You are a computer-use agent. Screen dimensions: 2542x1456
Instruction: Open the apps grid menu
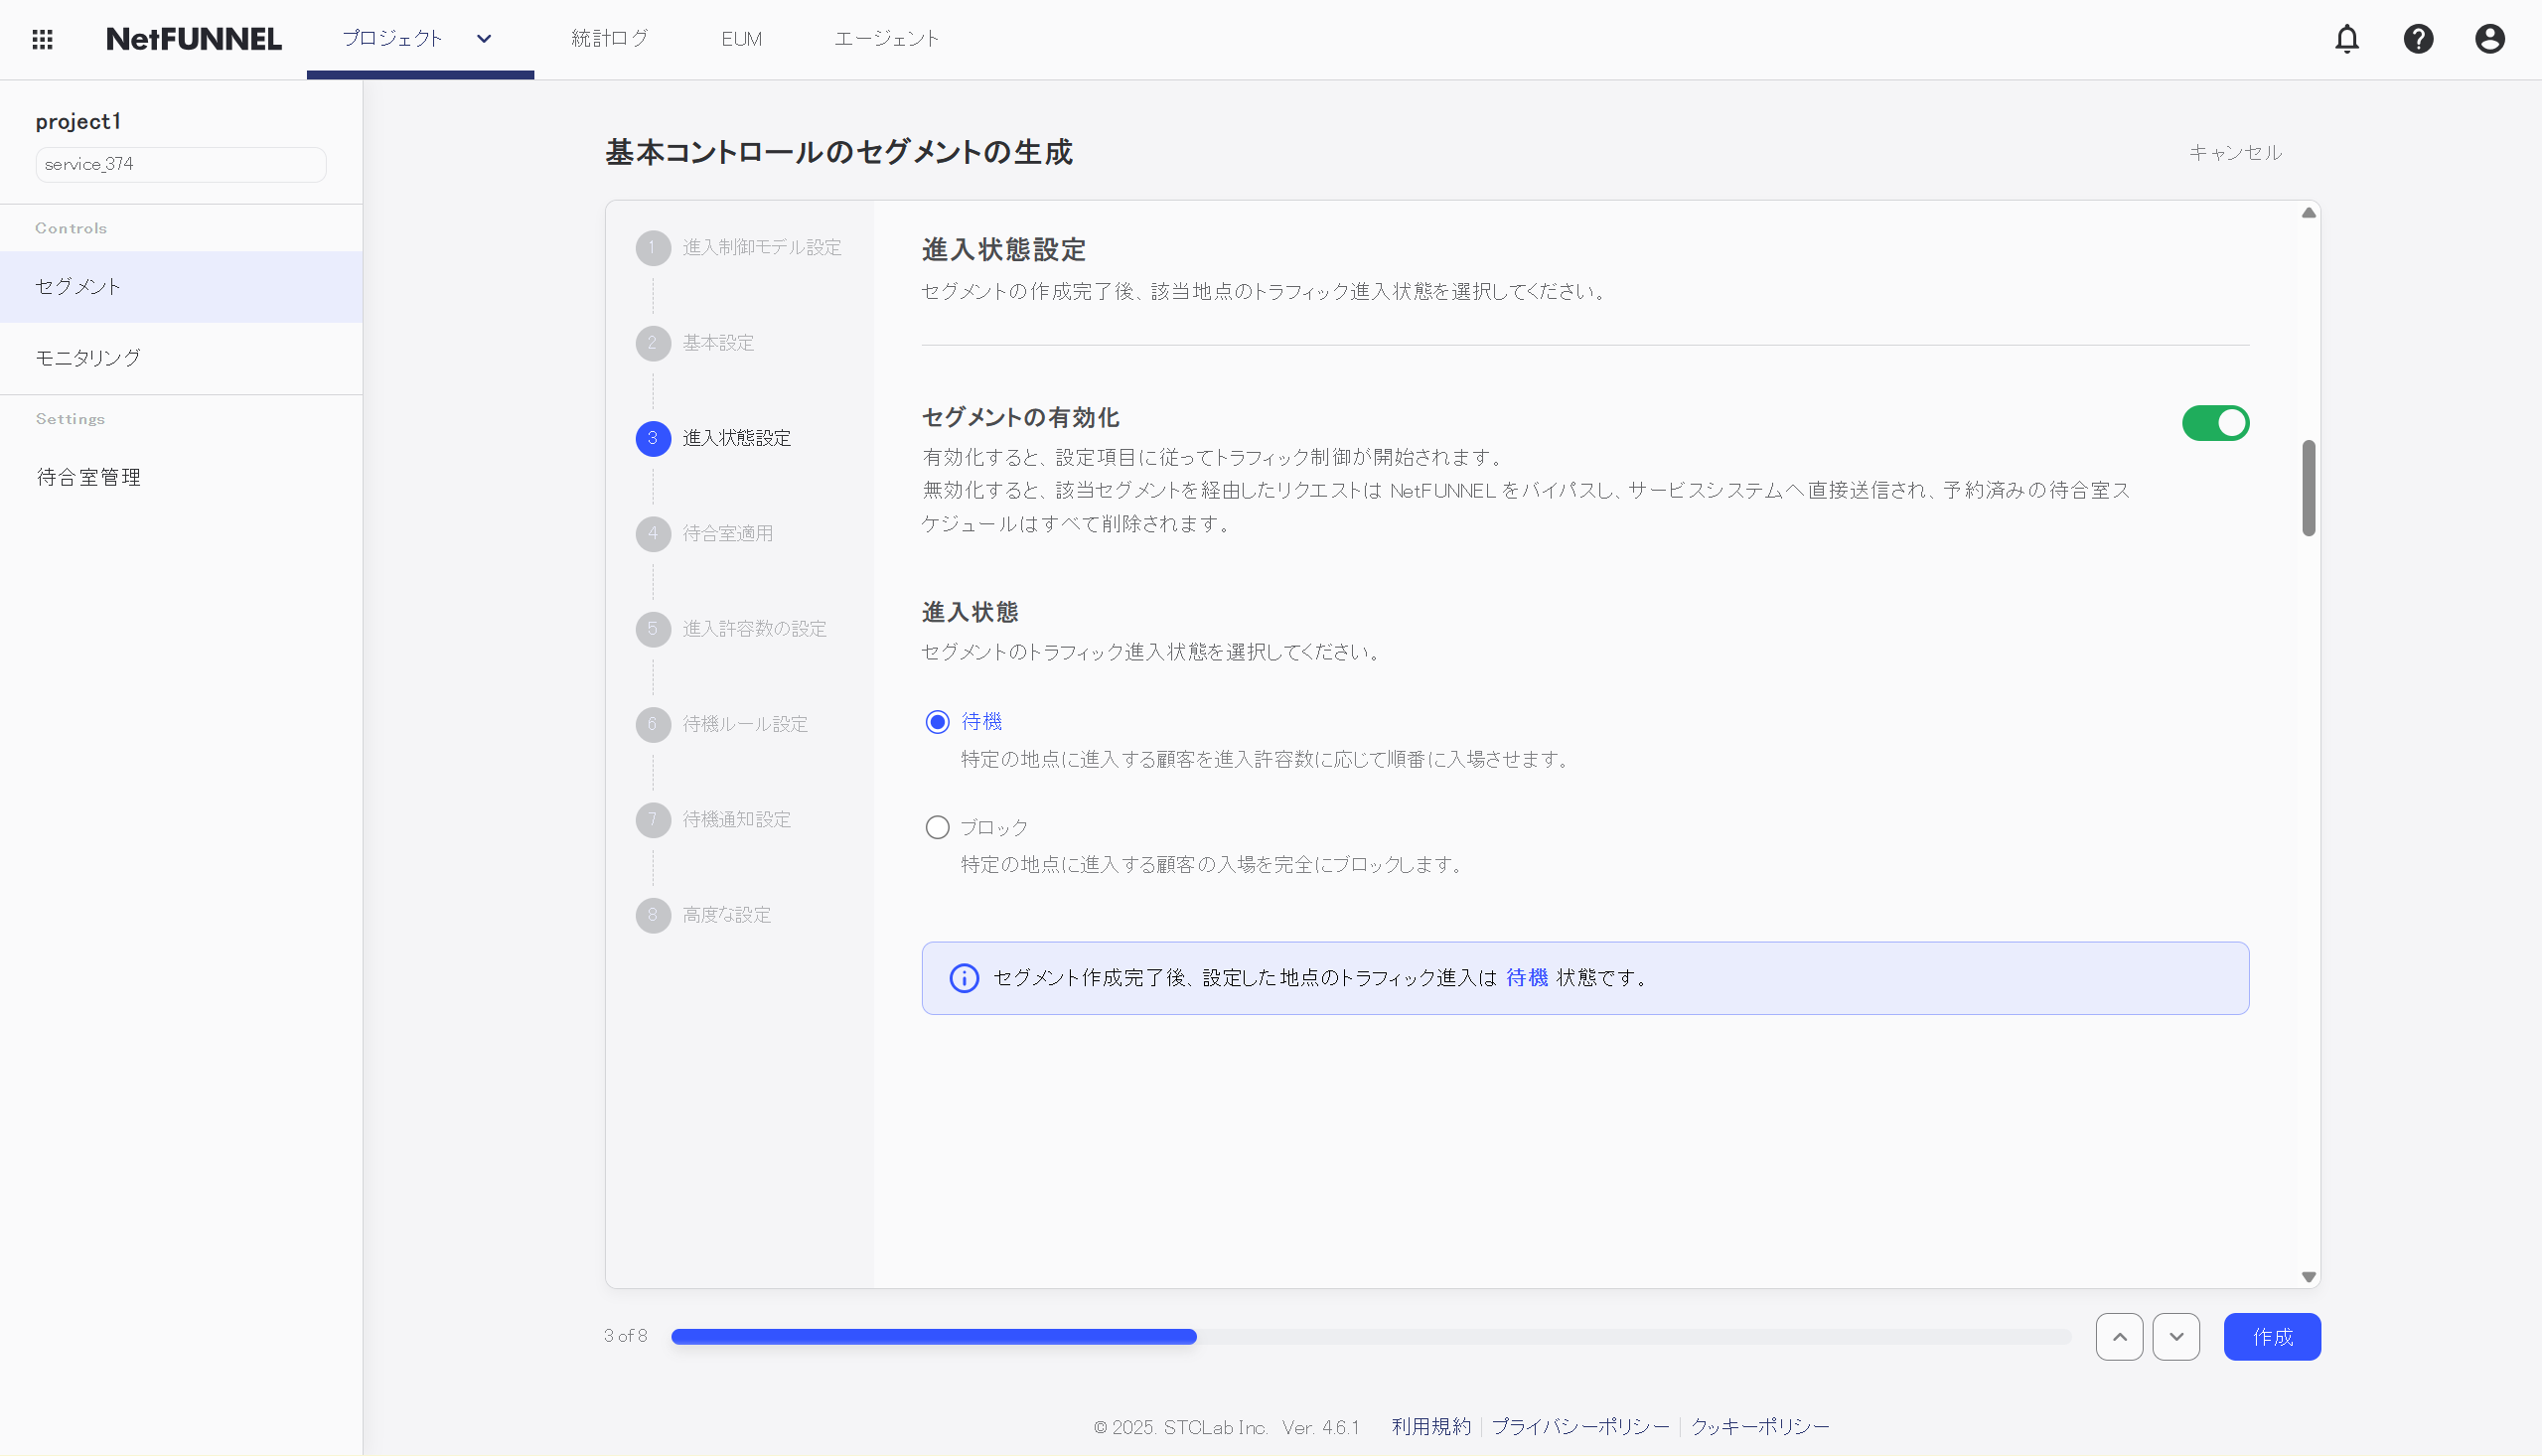click(x=42, y=38)
